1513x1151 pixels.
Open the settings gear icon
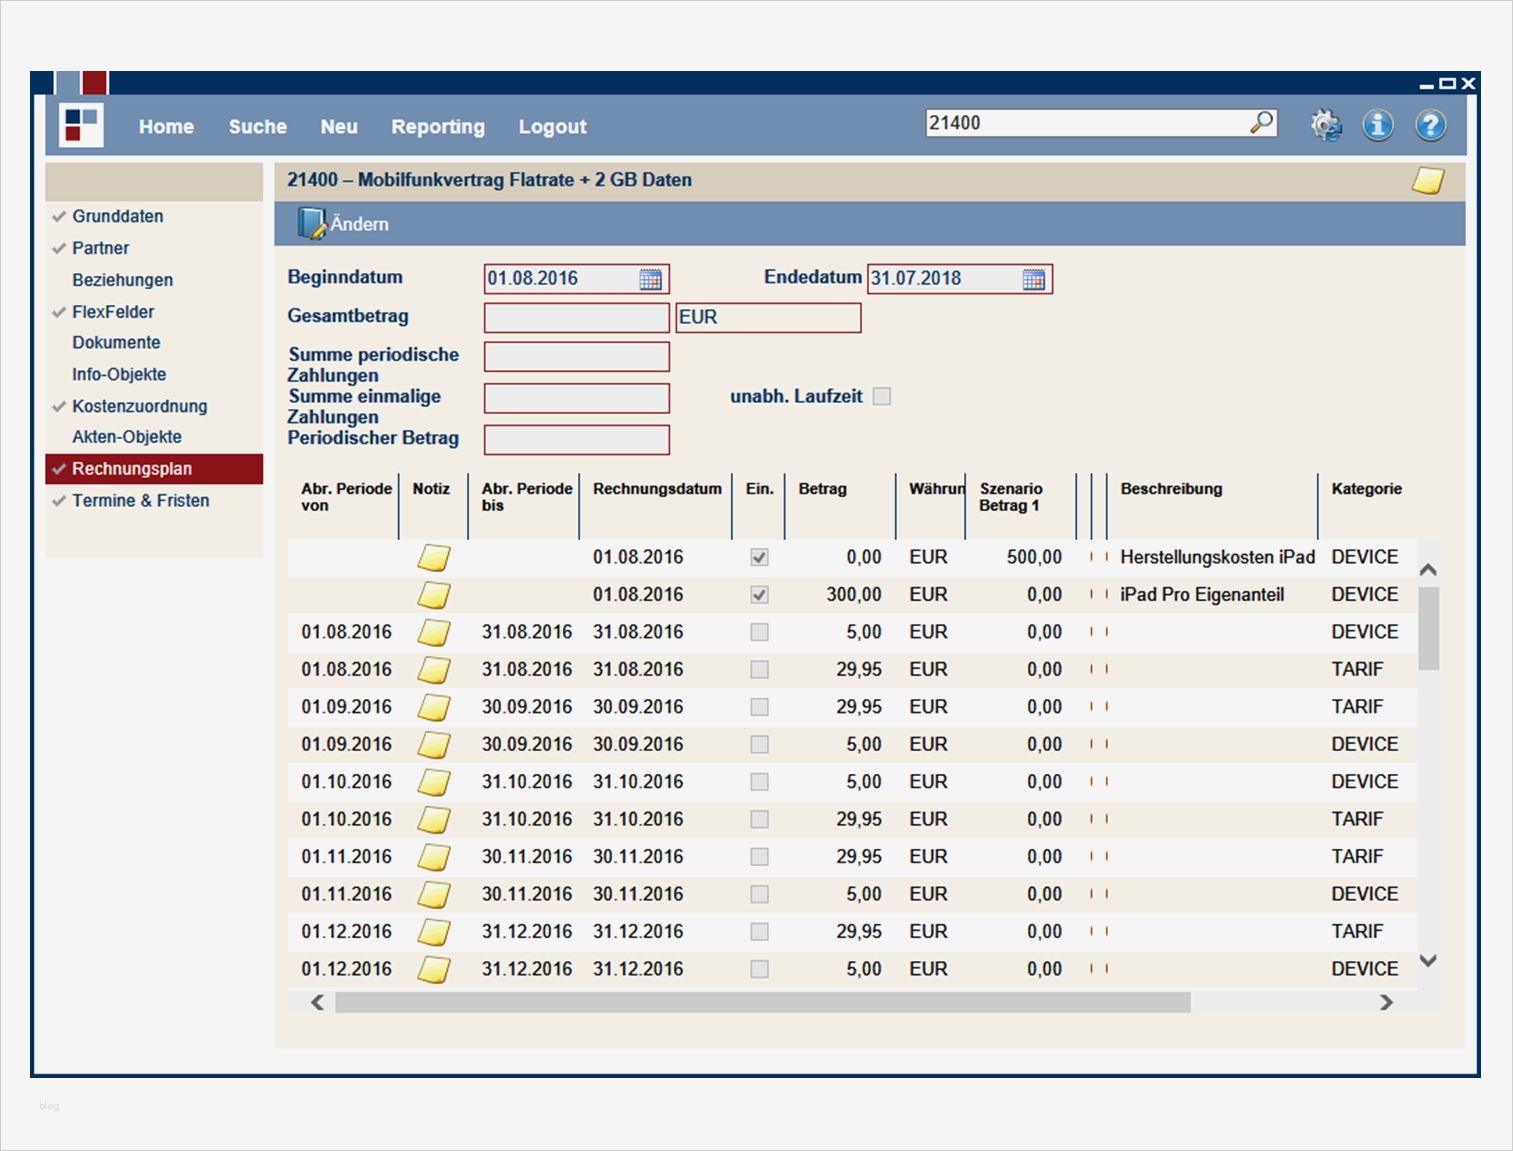coord(1325,124)
